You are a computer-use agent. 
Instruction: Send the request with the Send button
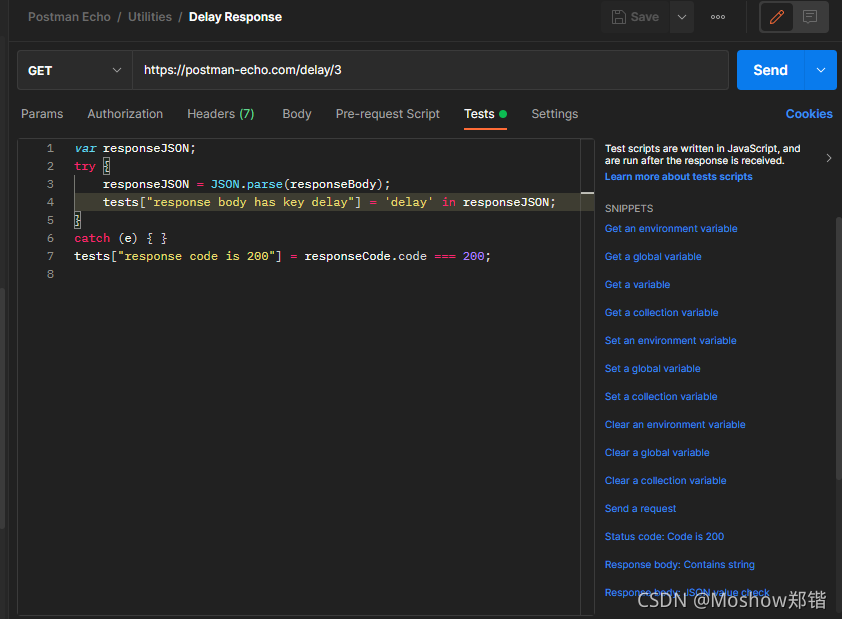point(770,70)
